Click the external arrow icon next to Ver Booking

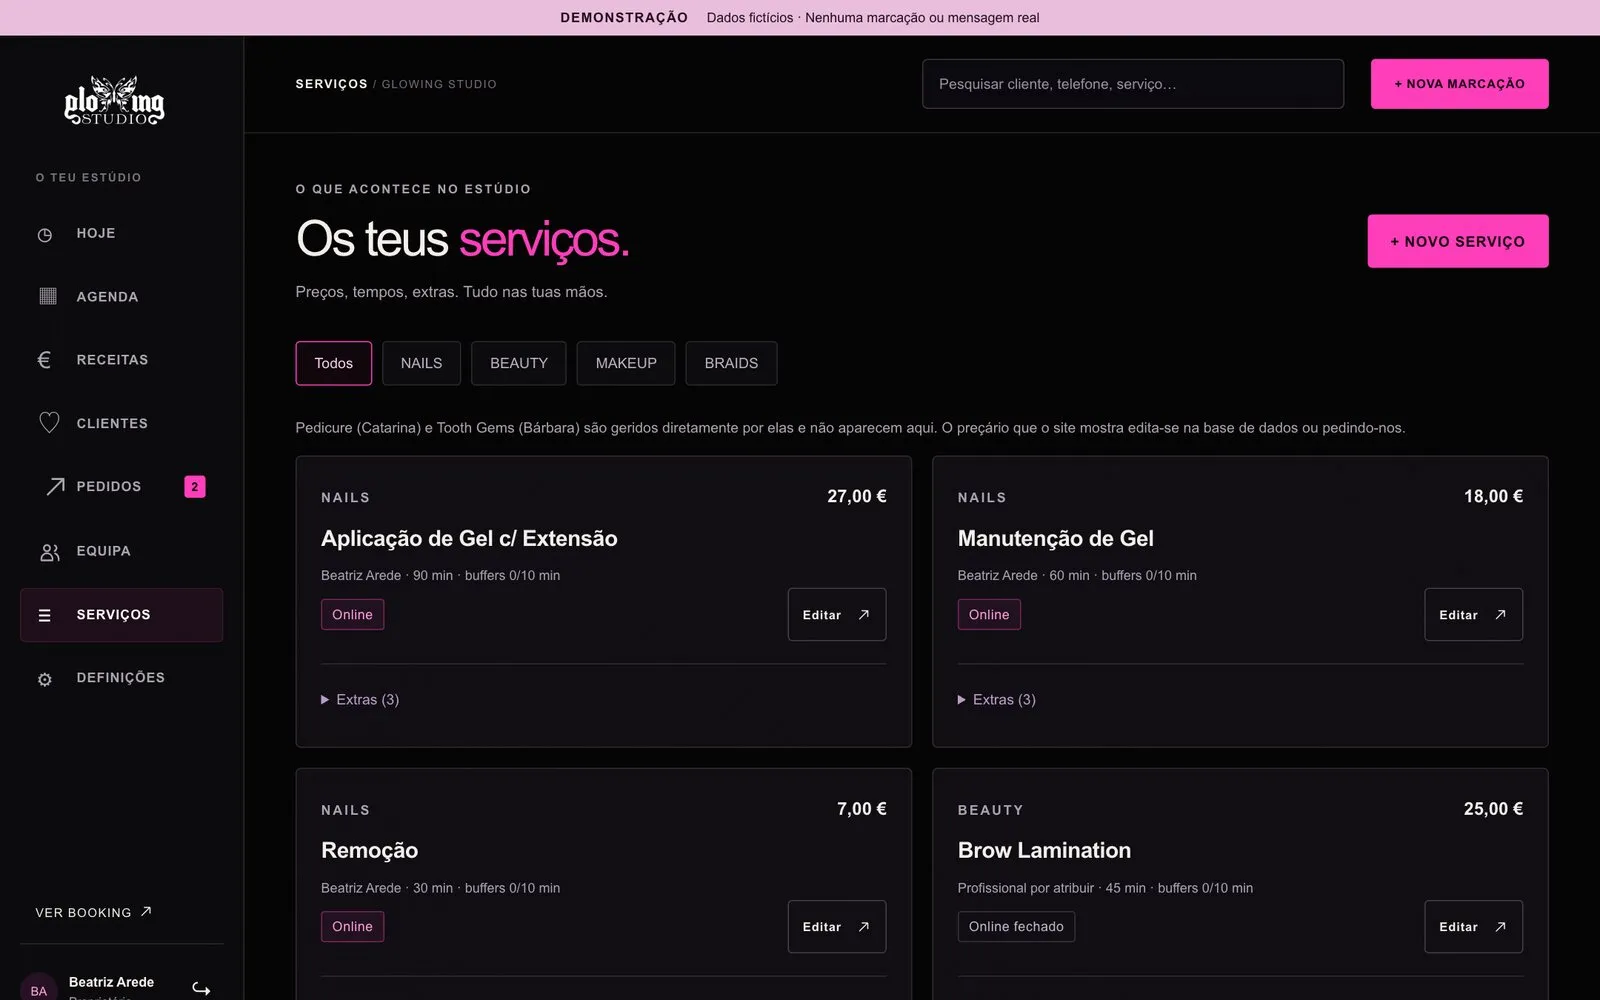pos(146,911)
